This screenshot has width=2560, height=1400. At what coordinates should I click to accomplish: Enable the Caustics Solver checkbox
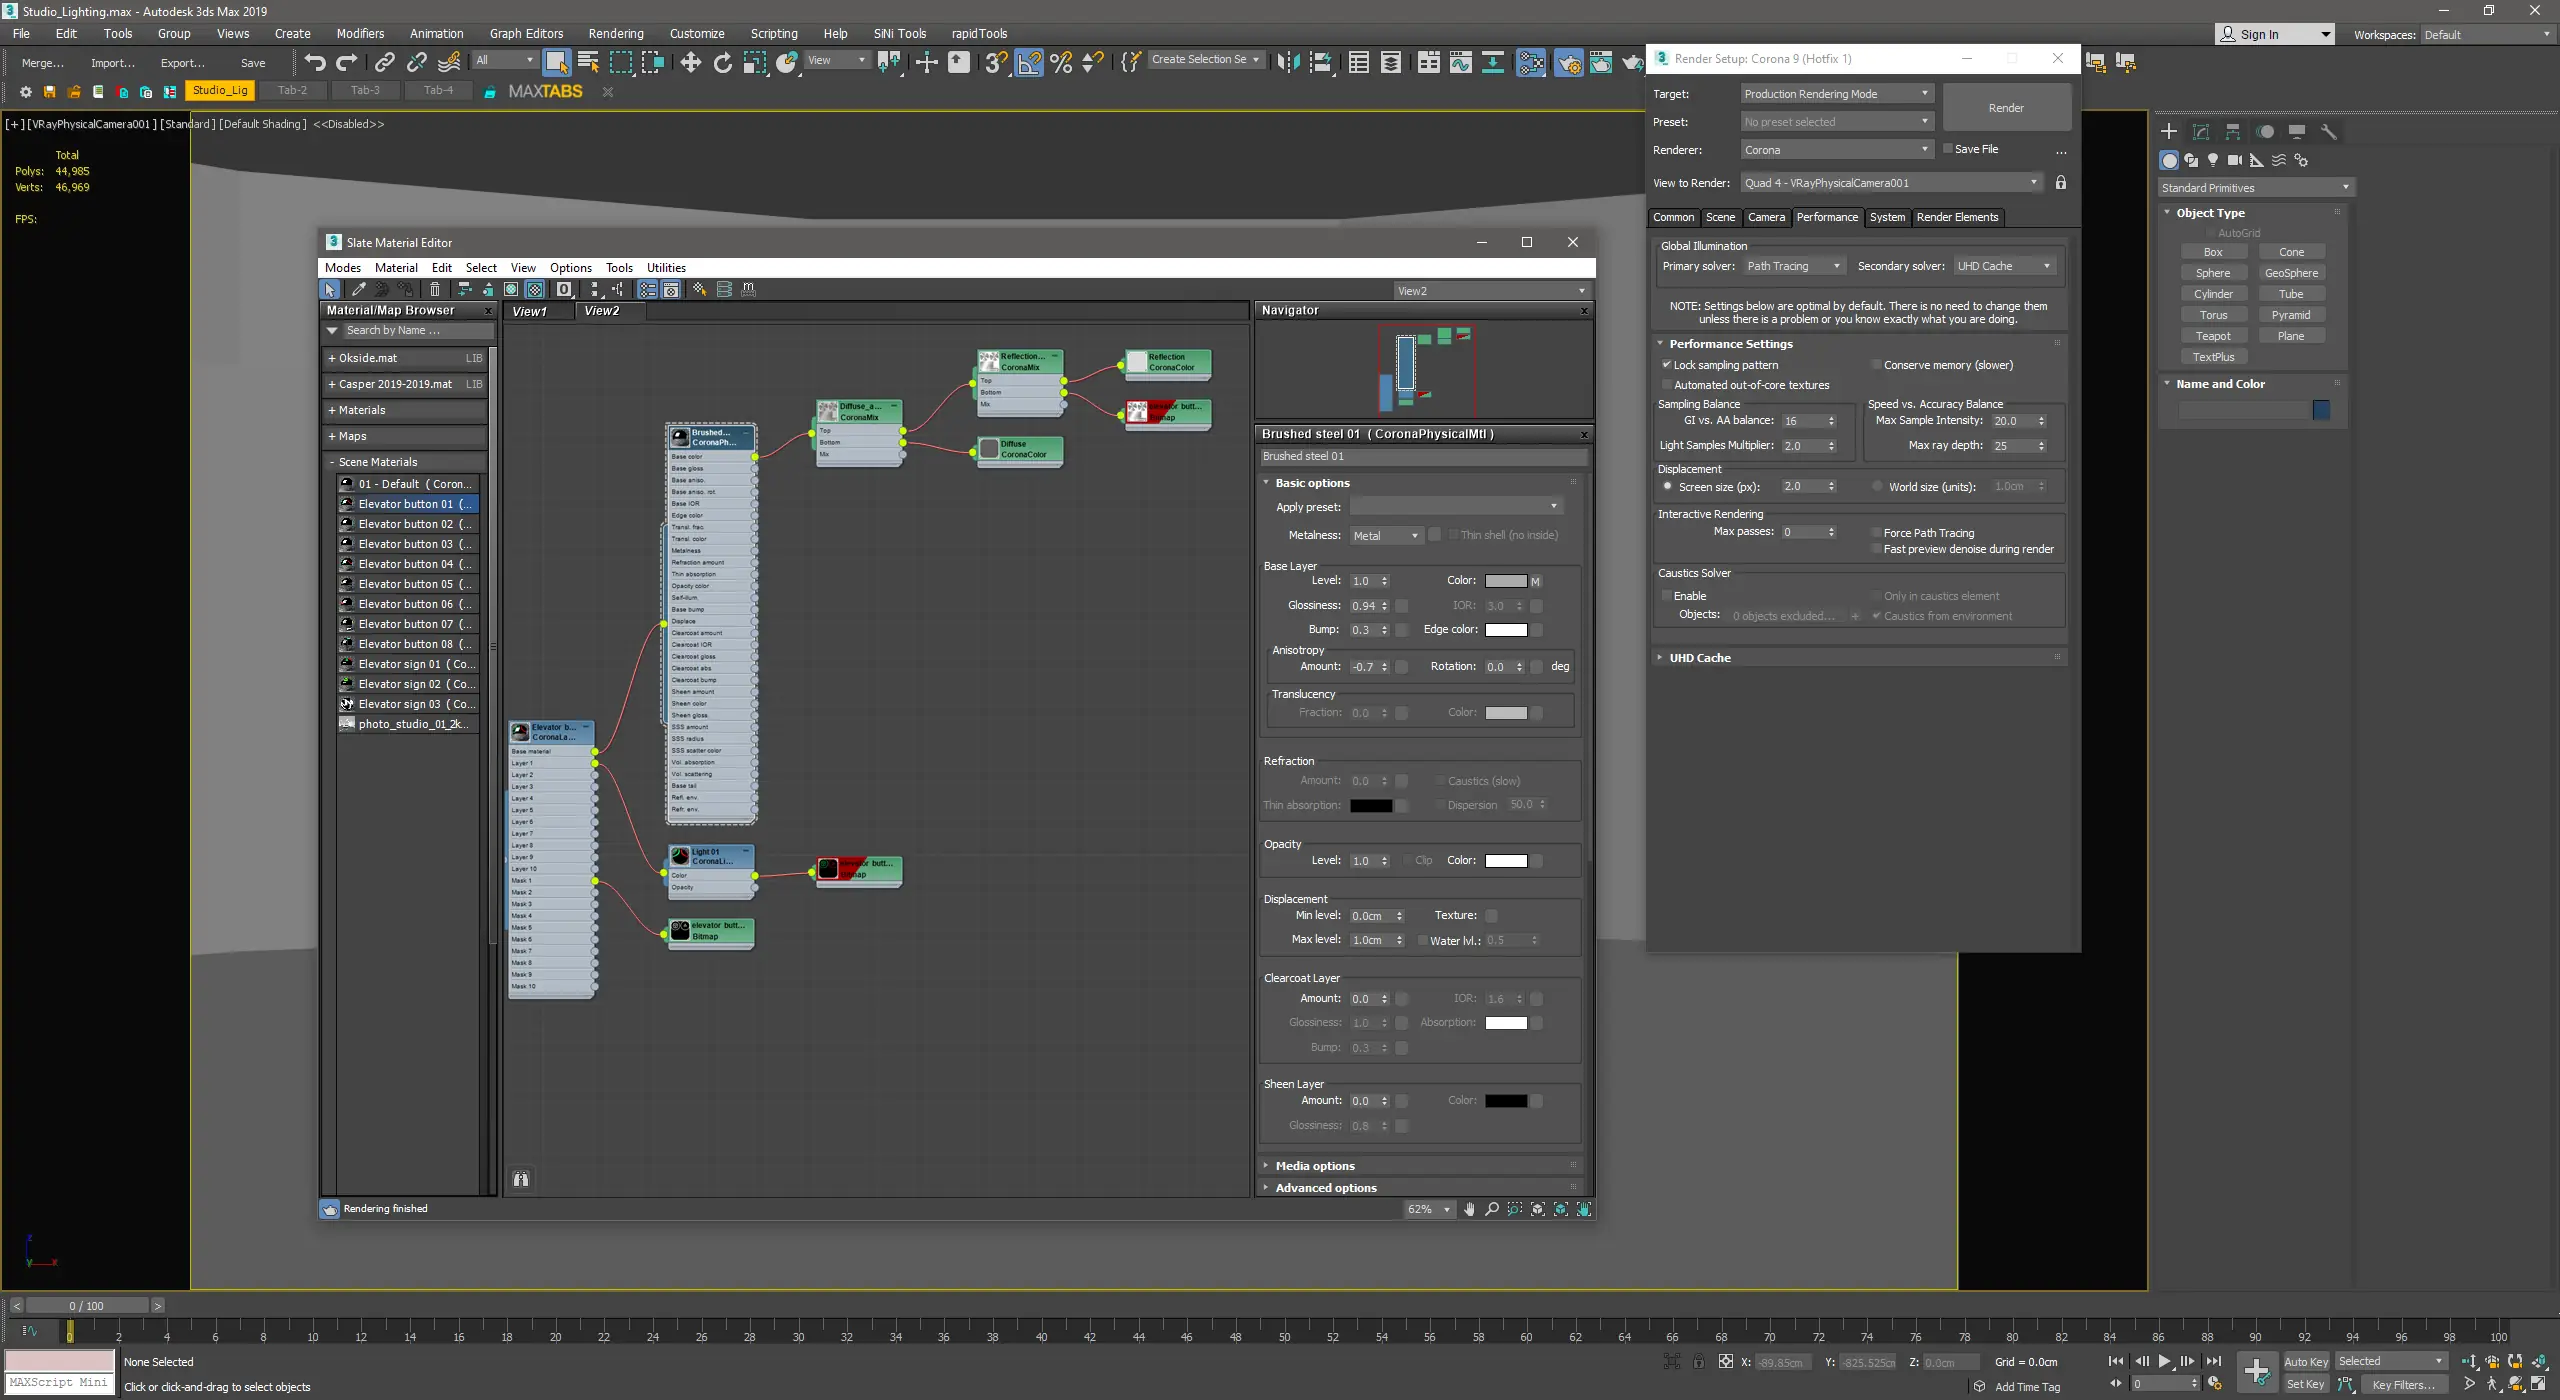click(1667, 596)
